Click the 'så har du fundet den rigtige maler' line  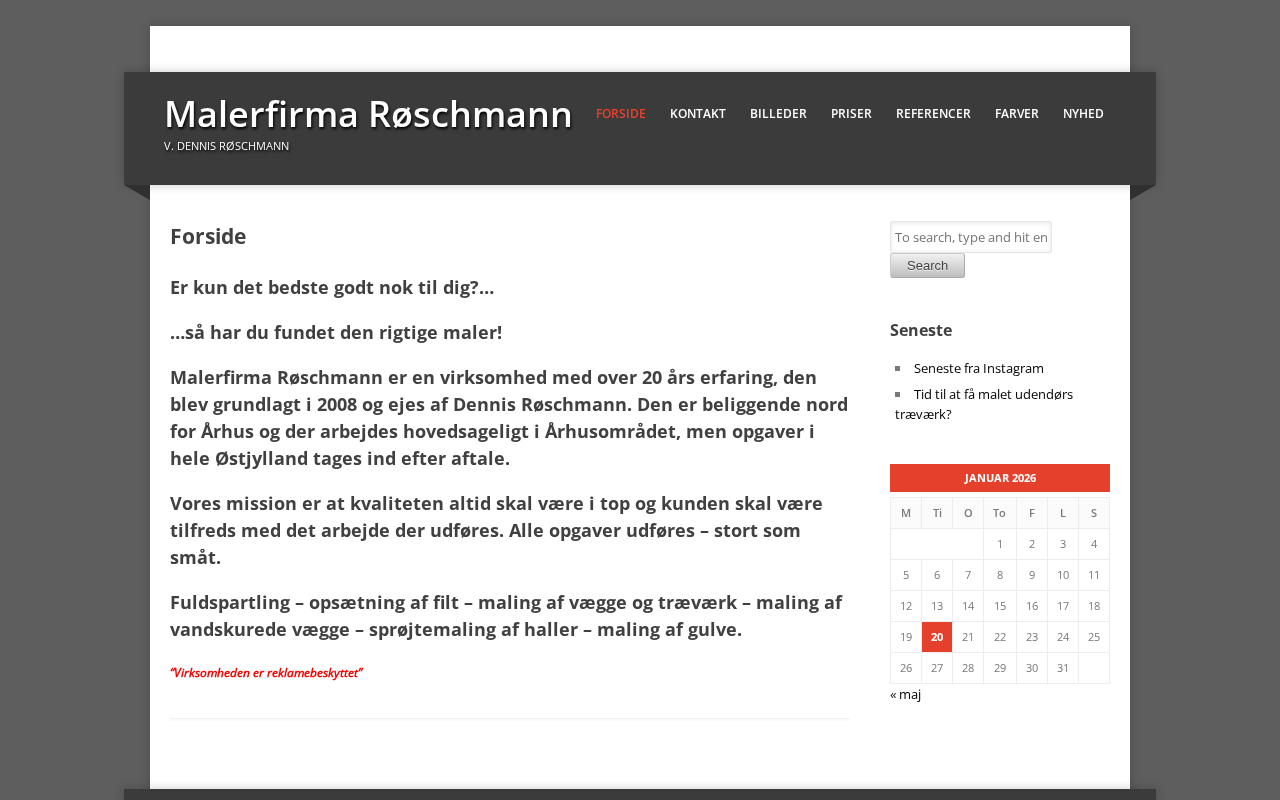click(x=336, y=333)
